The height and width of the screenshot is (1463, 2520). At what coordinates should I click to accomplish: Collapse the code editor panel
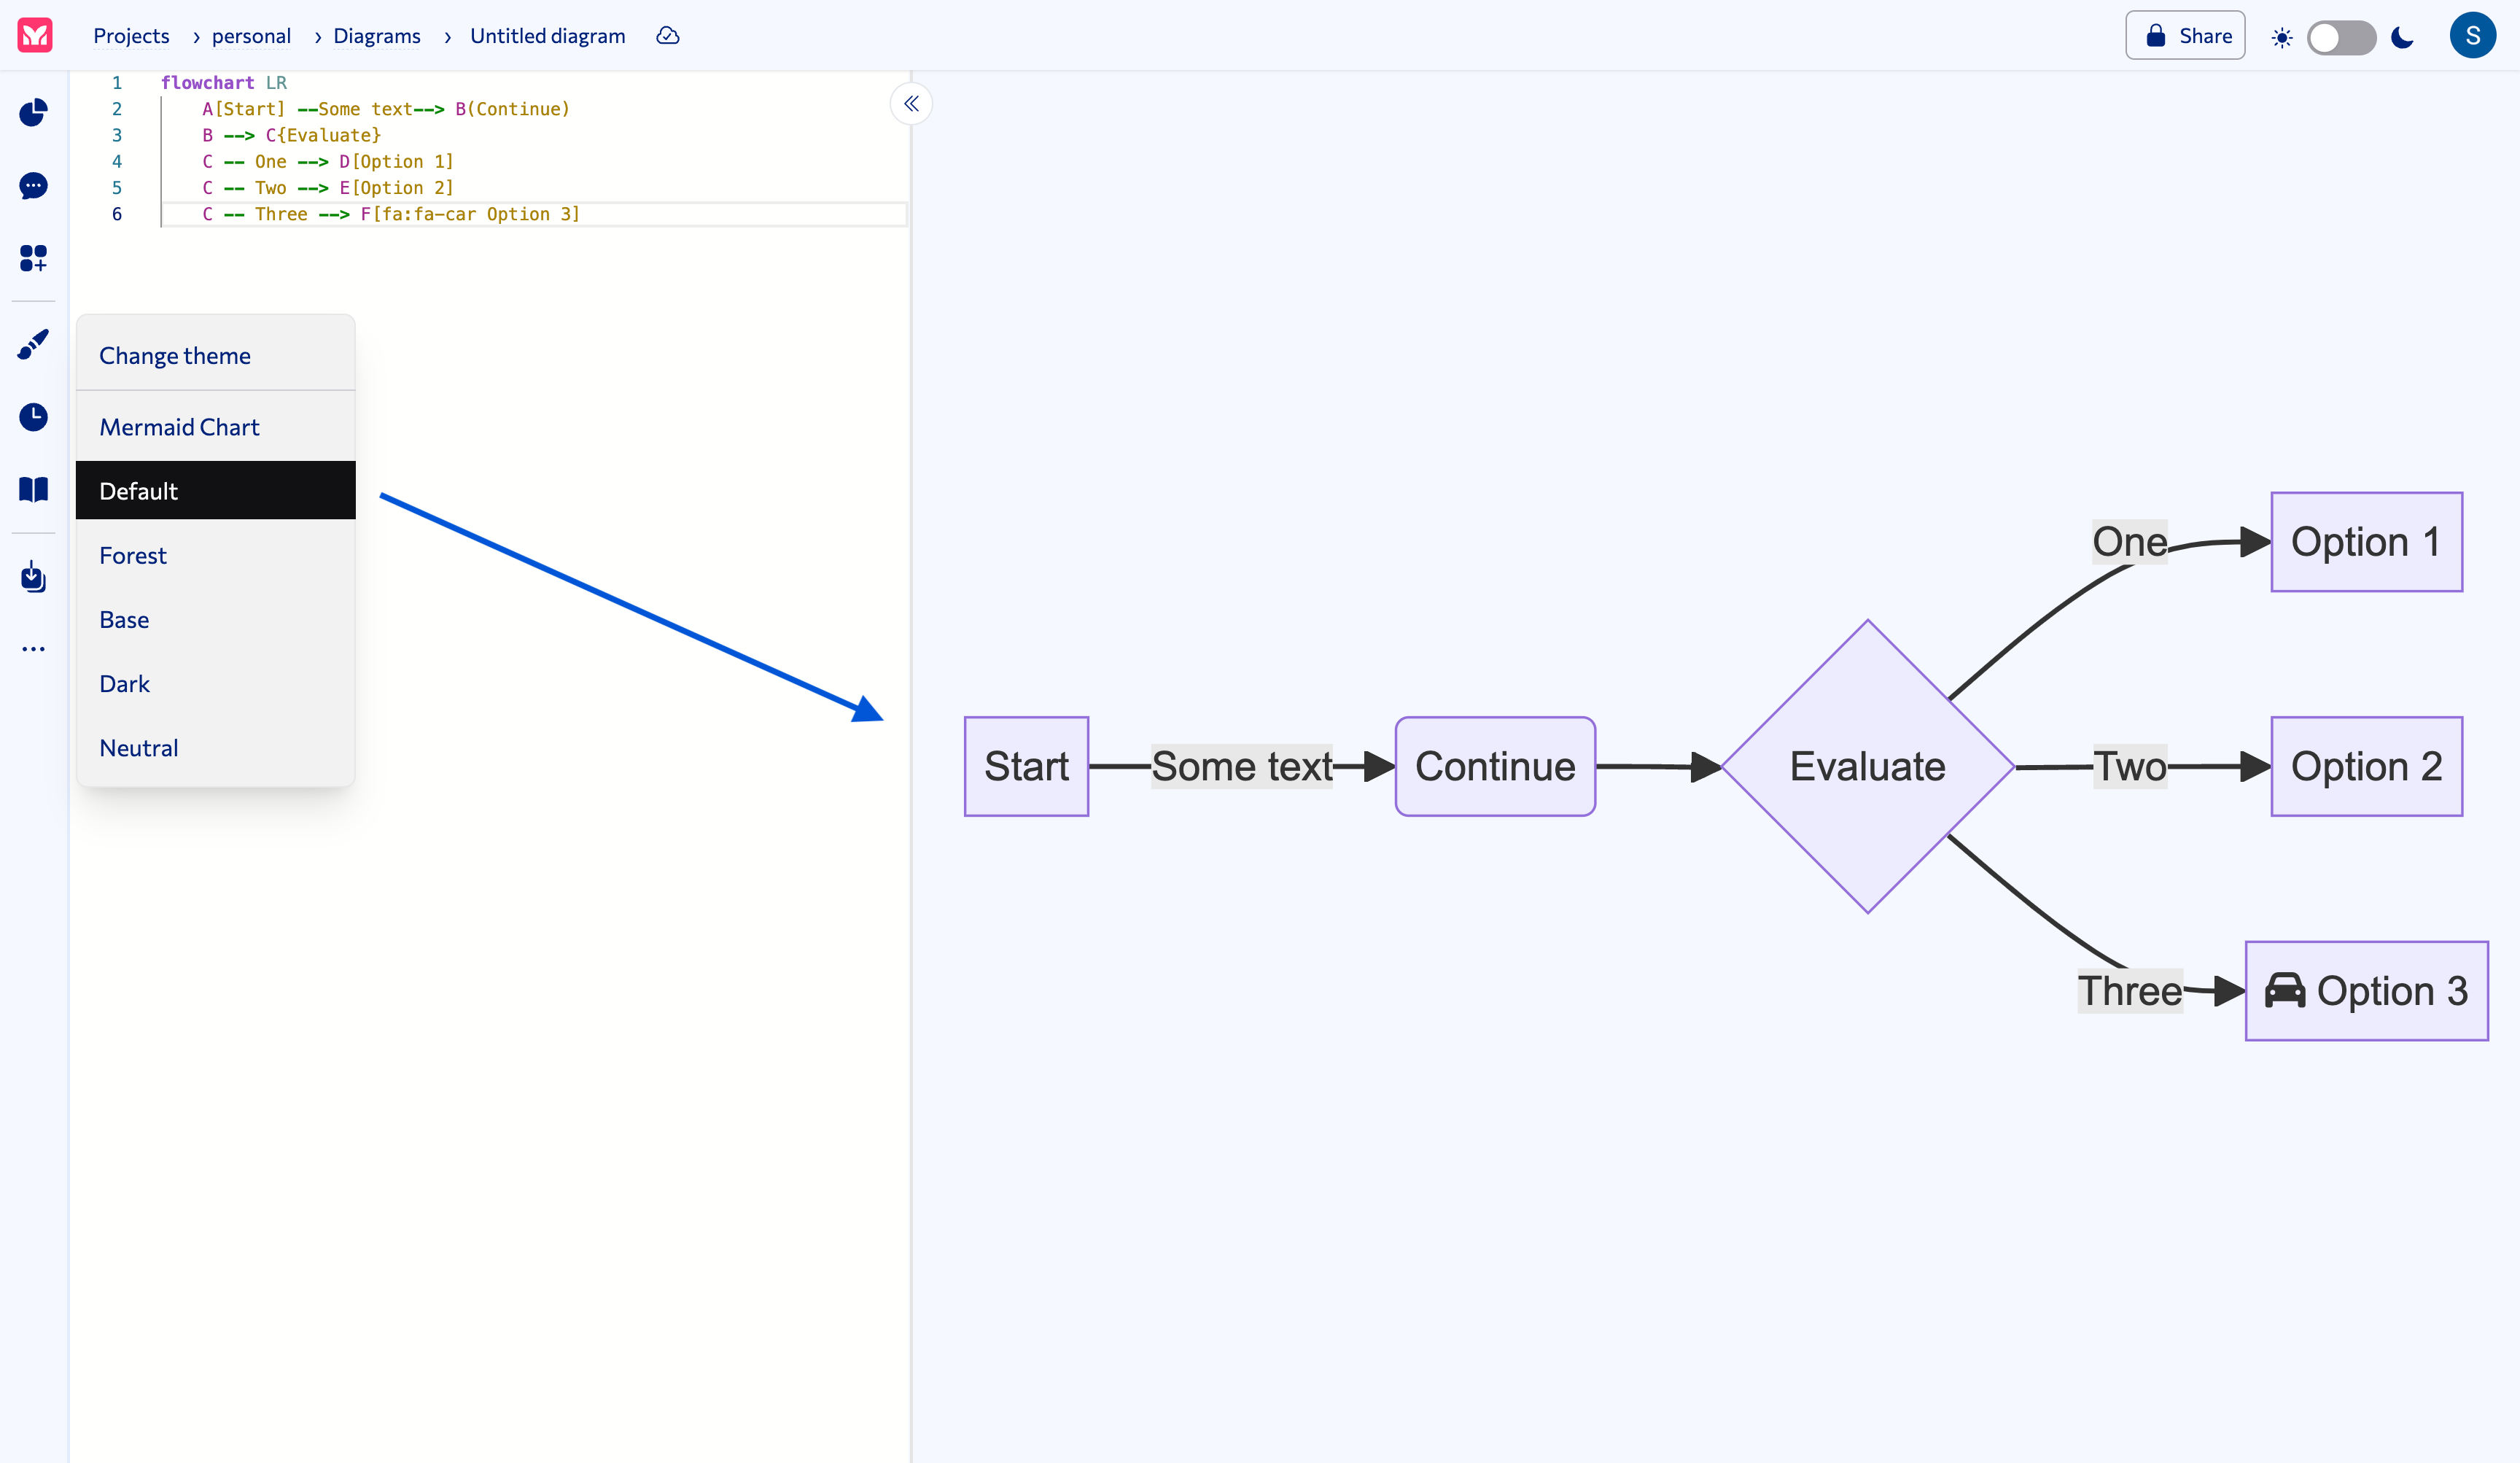pos(911,104)
